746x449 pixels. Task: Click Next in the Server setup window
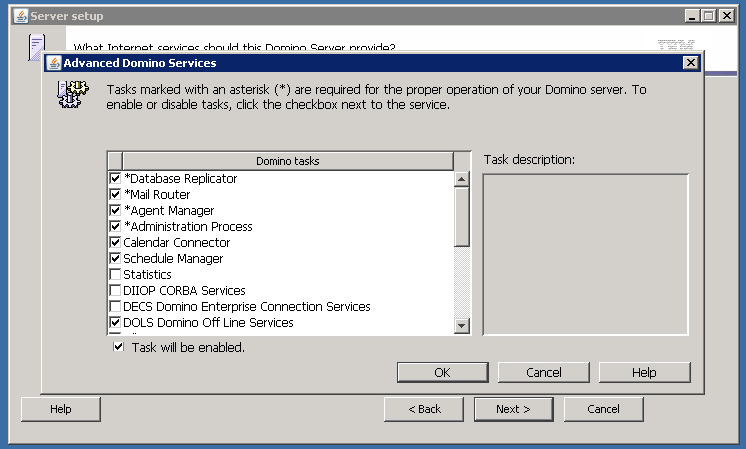[x=513, y=409]
